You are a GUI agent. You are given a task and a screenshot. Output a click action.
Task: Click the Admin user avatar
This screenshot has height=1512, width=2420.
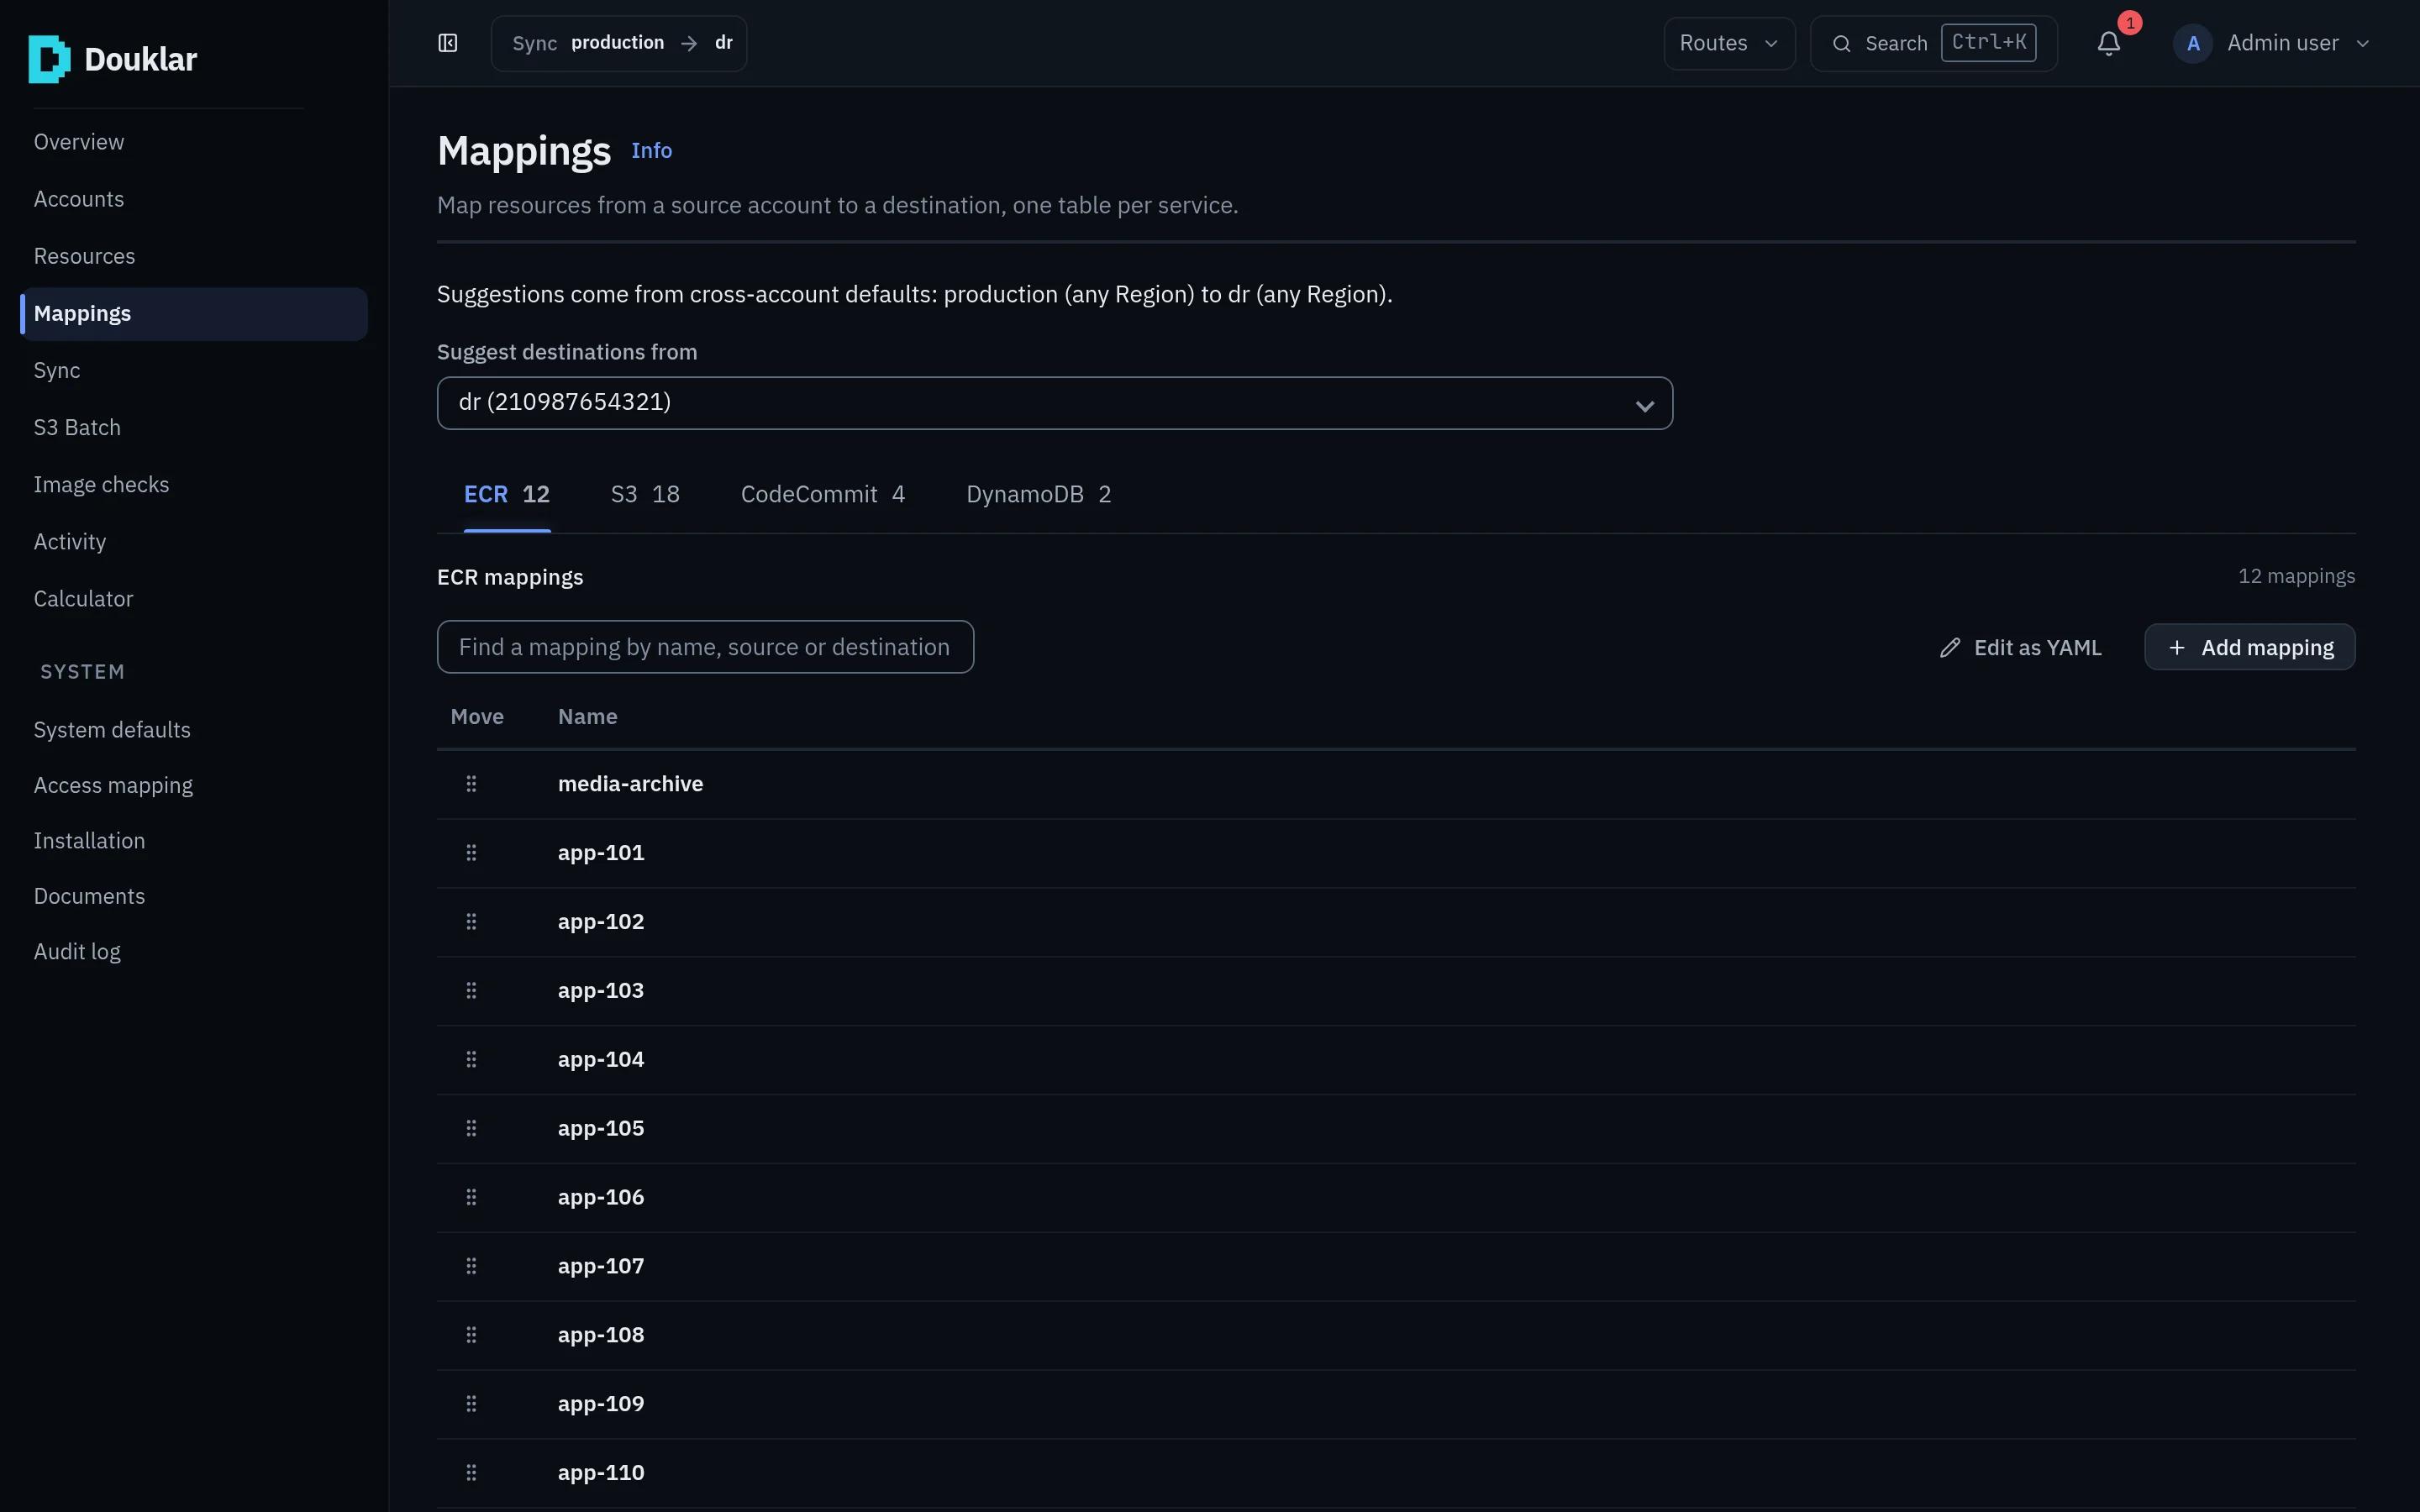[x=2192, y=43]
